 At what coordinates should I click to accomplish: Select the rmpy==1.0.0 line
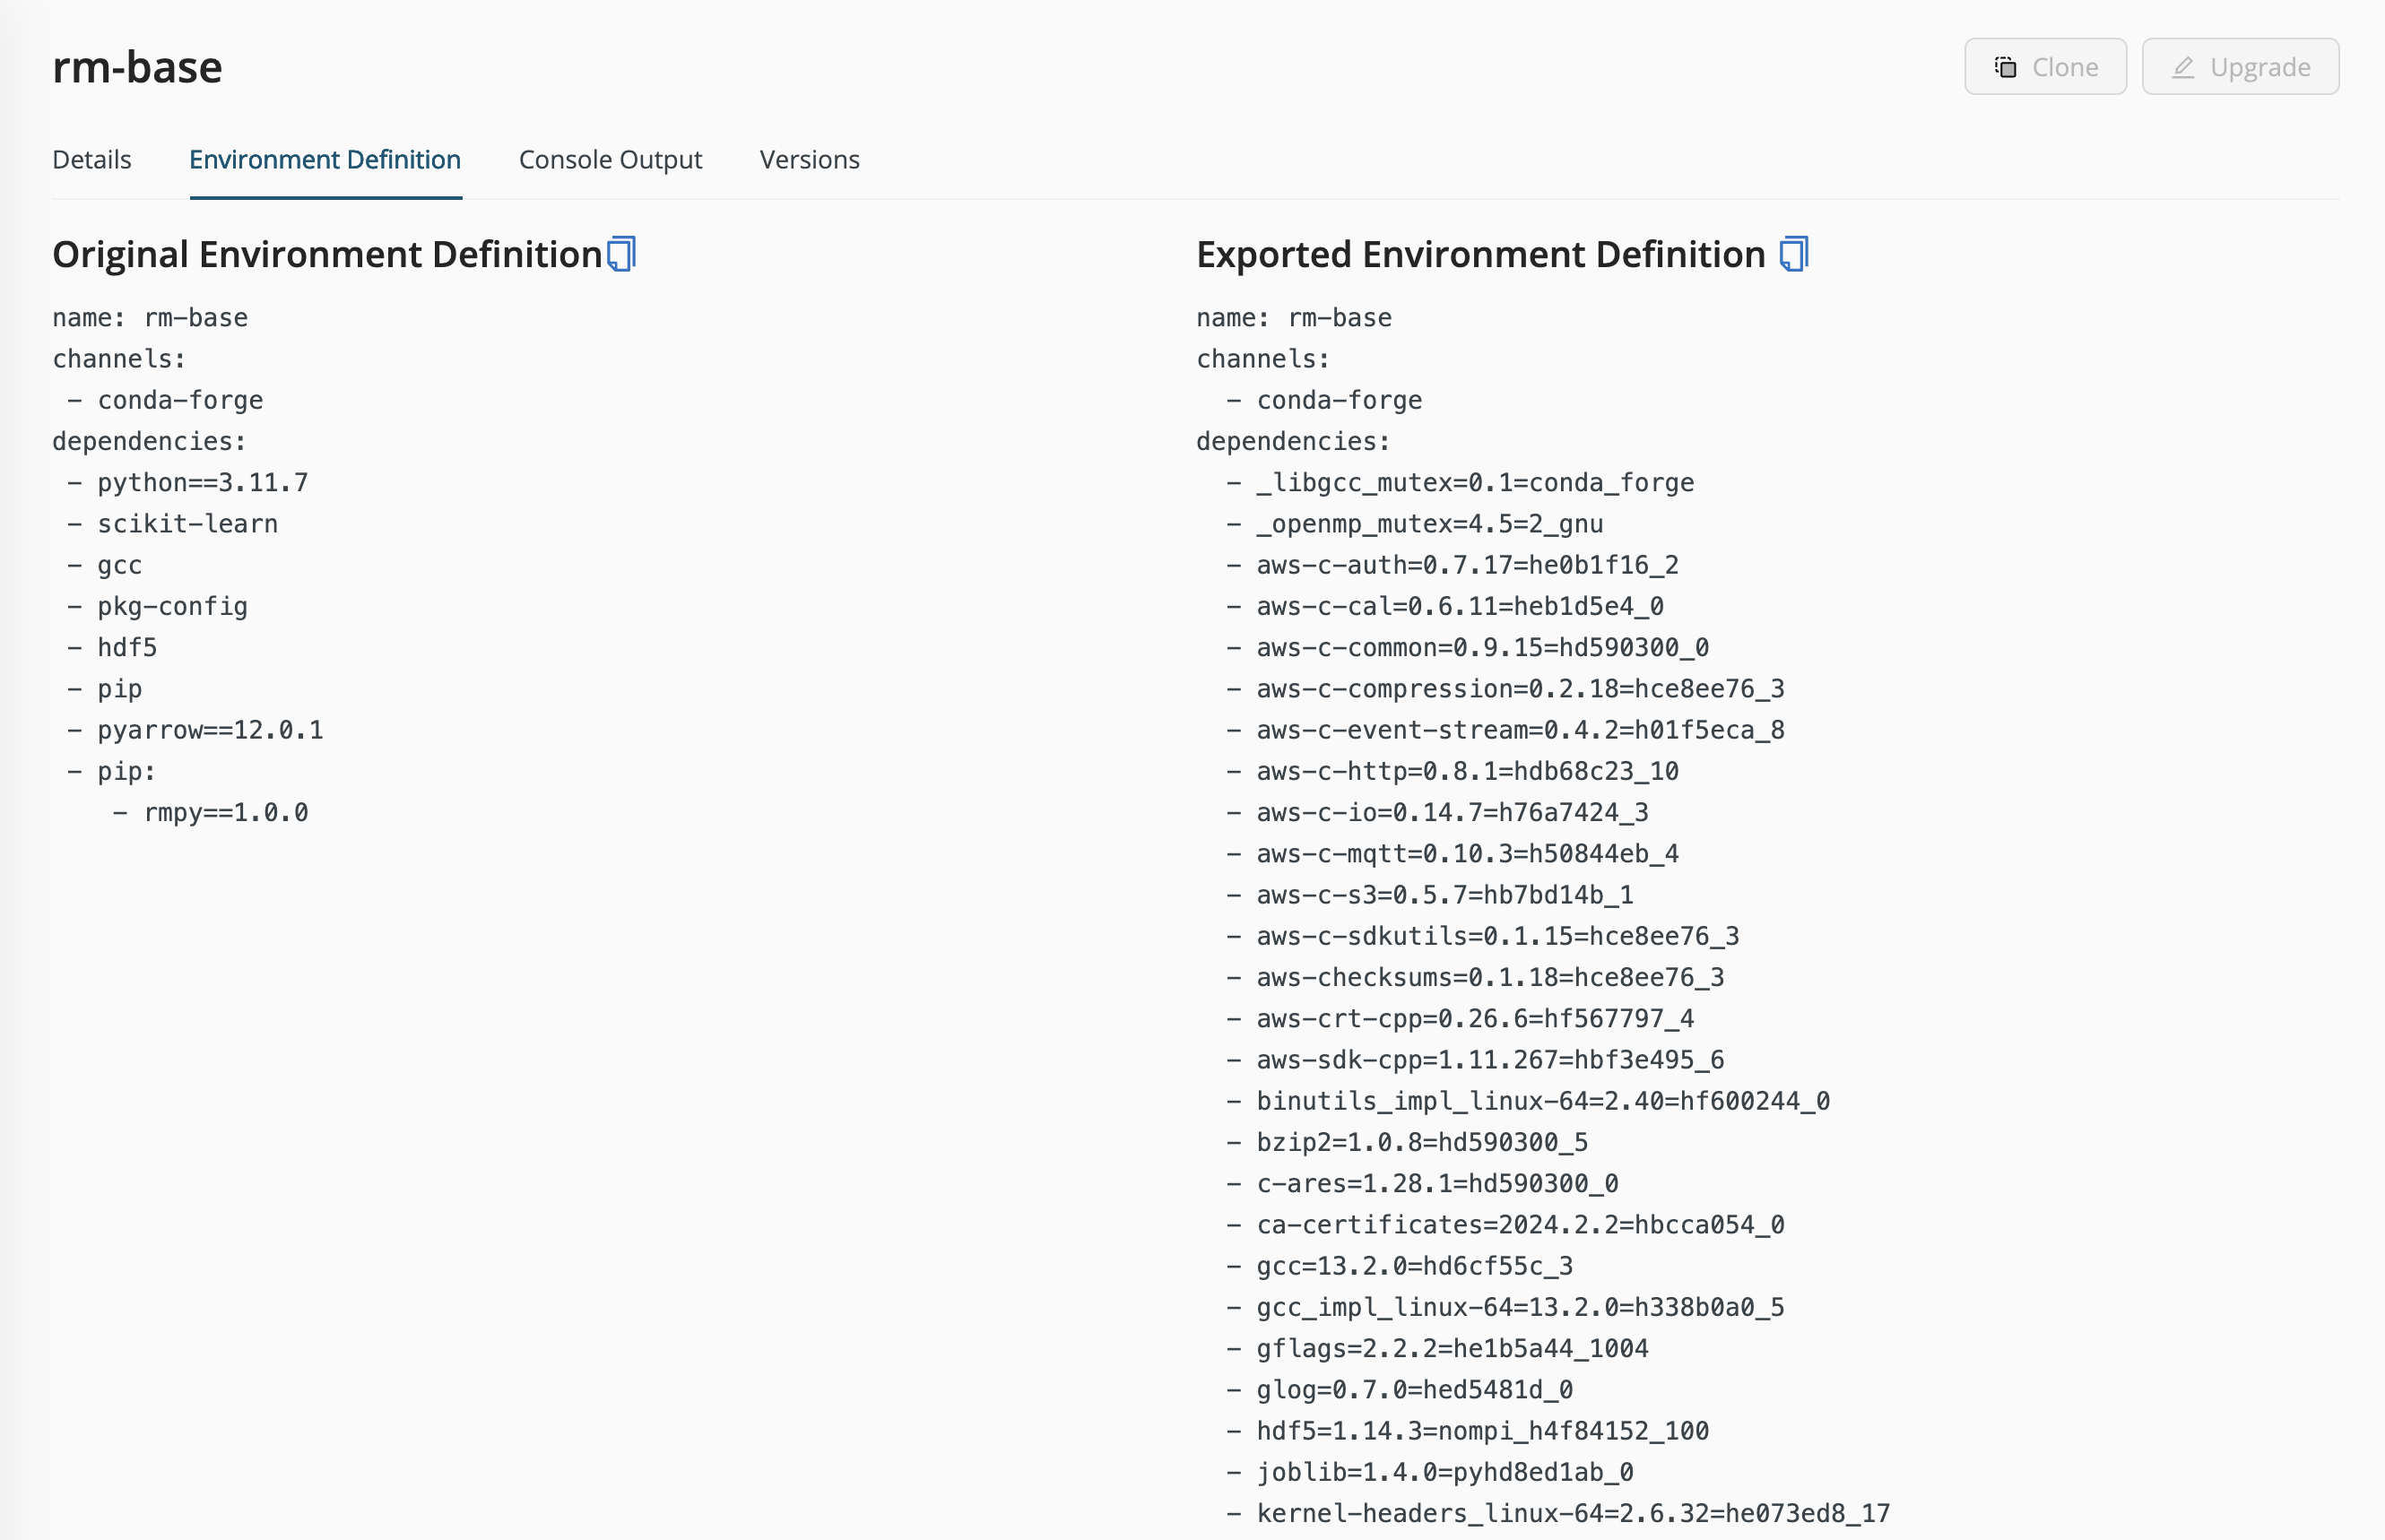pyautogui.click(x=211, y=813)
